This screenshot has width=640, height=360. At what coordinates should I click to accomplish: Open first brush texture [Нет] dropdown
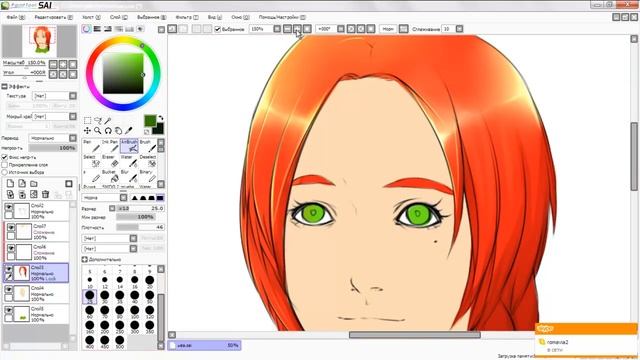click(x=133, y=238)
